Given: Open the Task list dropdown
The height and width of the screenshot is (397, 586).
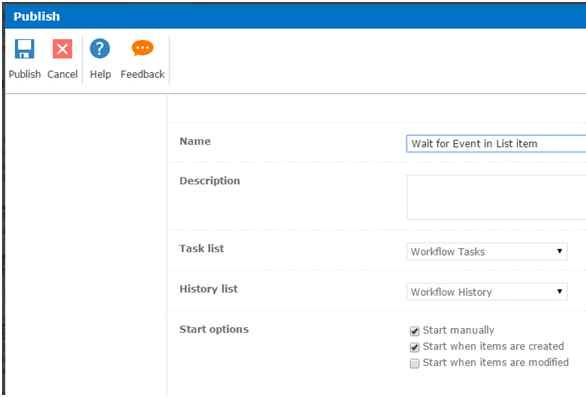Looking at the screenshot, I should [487, 252].
